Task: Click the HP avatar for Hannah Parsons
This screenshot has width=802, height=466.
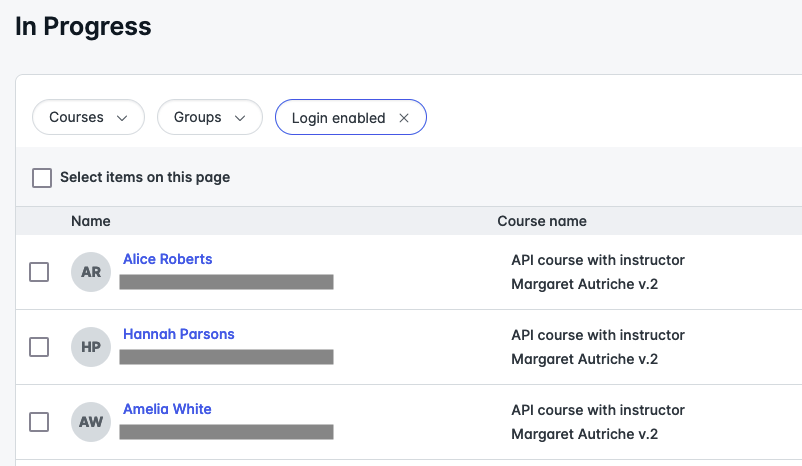Action: 91,347
